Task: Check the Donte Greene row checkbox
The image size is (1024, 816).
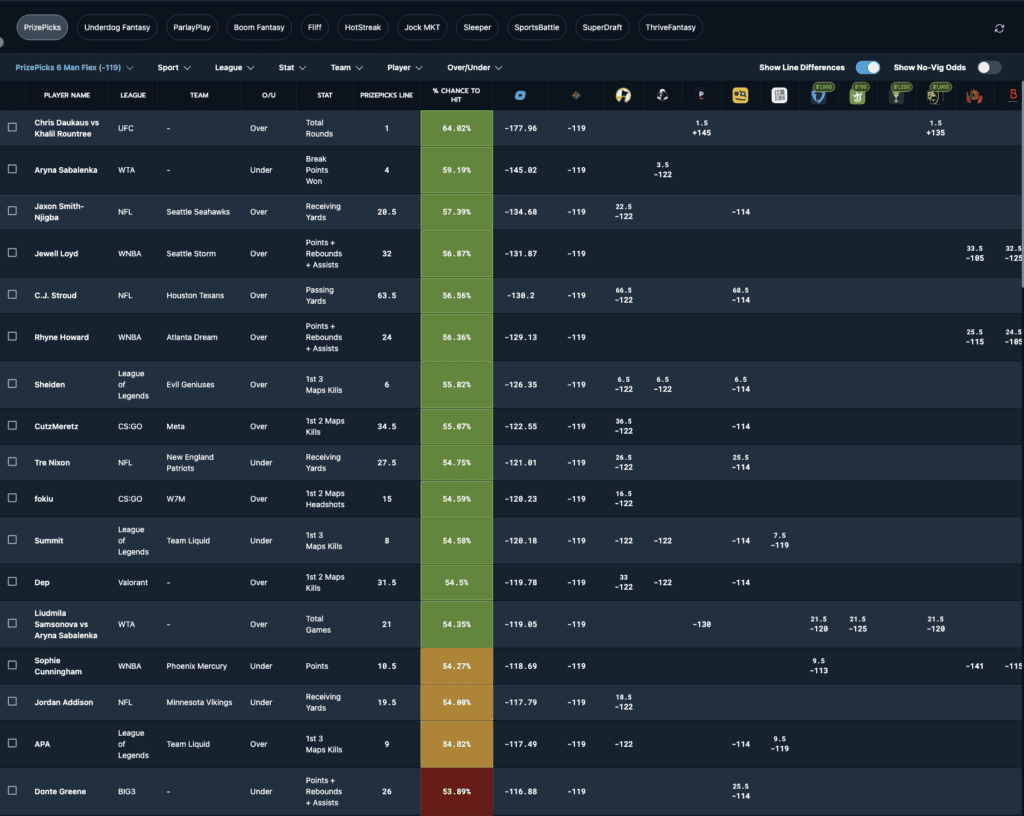Action: (12, 791)
